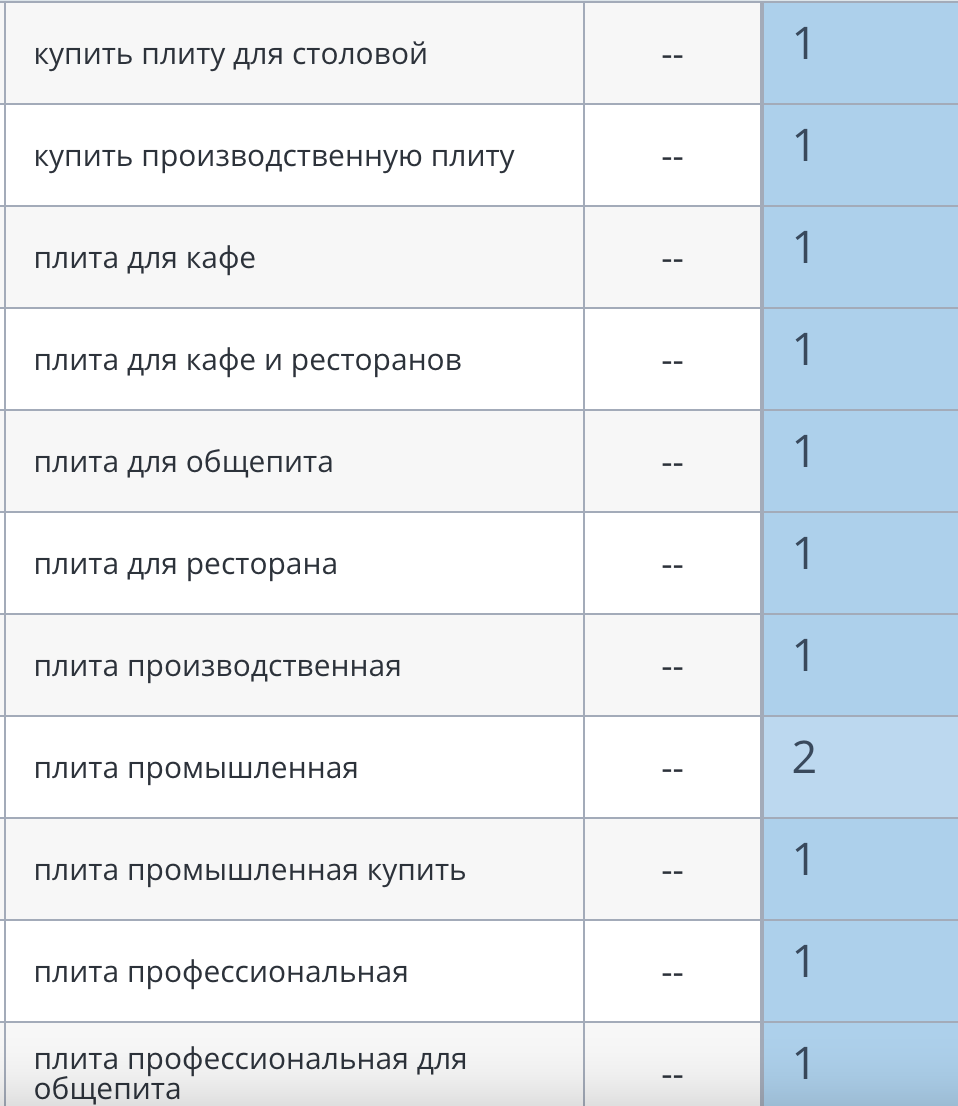Click the "плита для кафе" keyword
958x1106 pixels.
[x=145, y=259]
